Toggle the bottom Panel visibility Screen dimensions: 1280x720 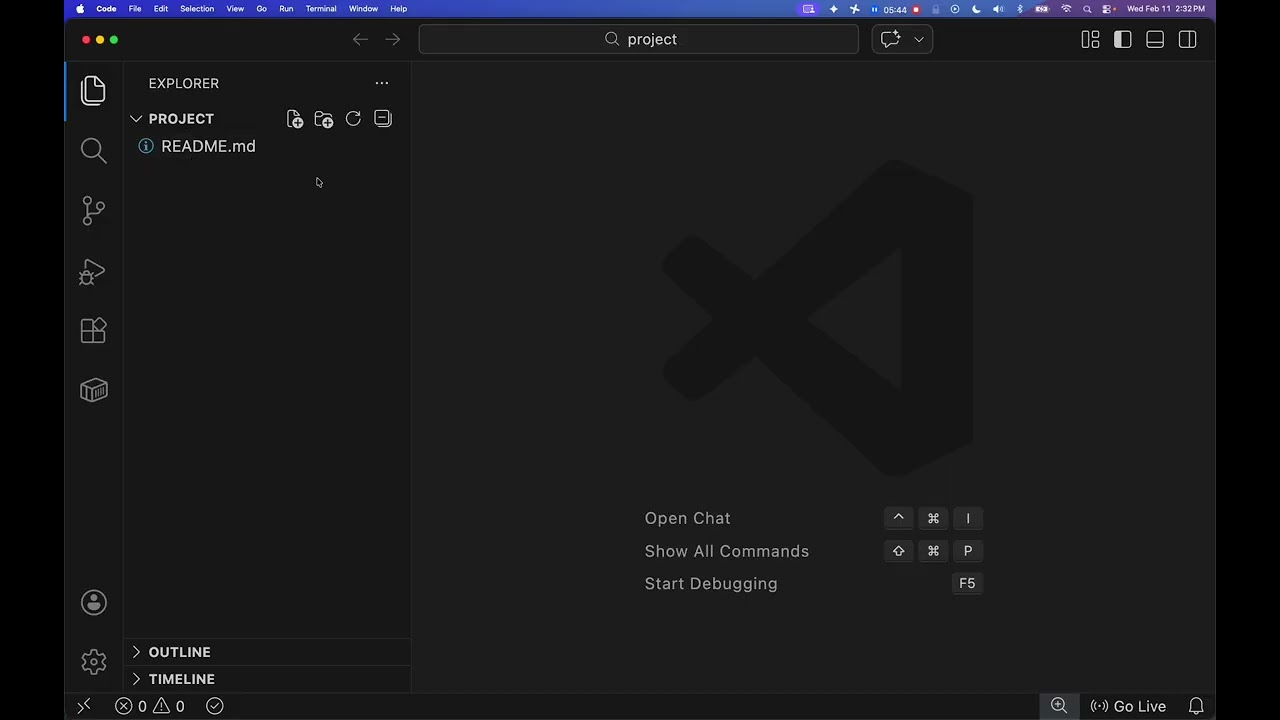pyautogui.click(x=1155, y=39)
